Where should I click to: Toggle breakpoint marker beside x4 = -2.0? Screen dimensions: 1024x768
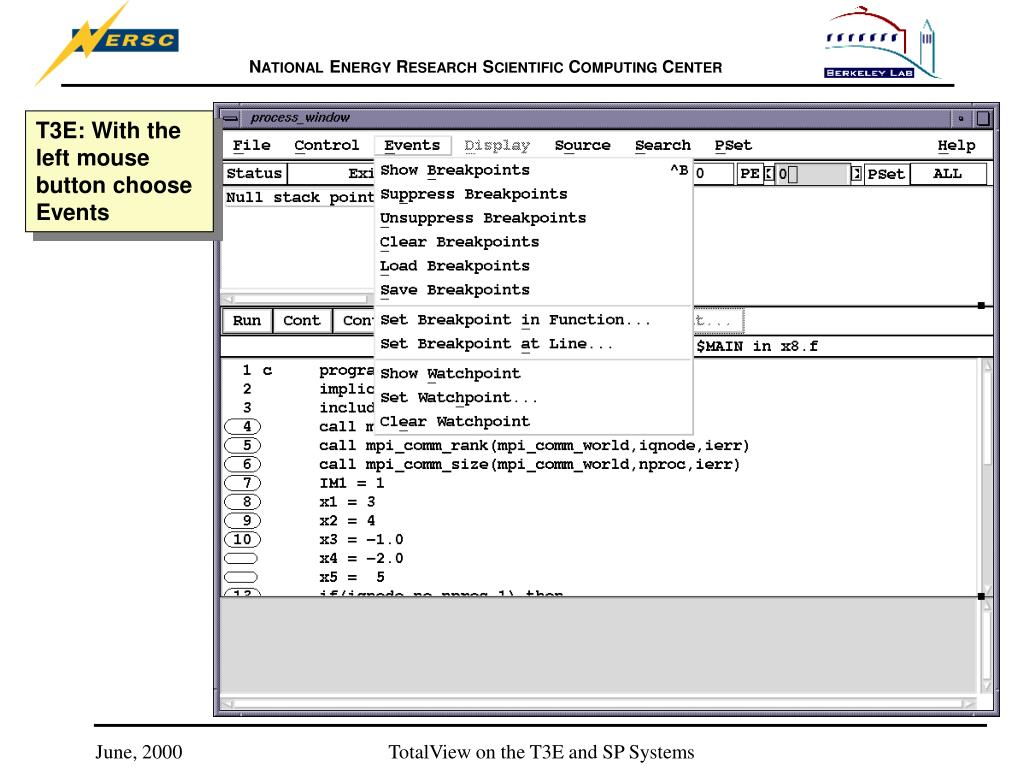click(240, 558)
